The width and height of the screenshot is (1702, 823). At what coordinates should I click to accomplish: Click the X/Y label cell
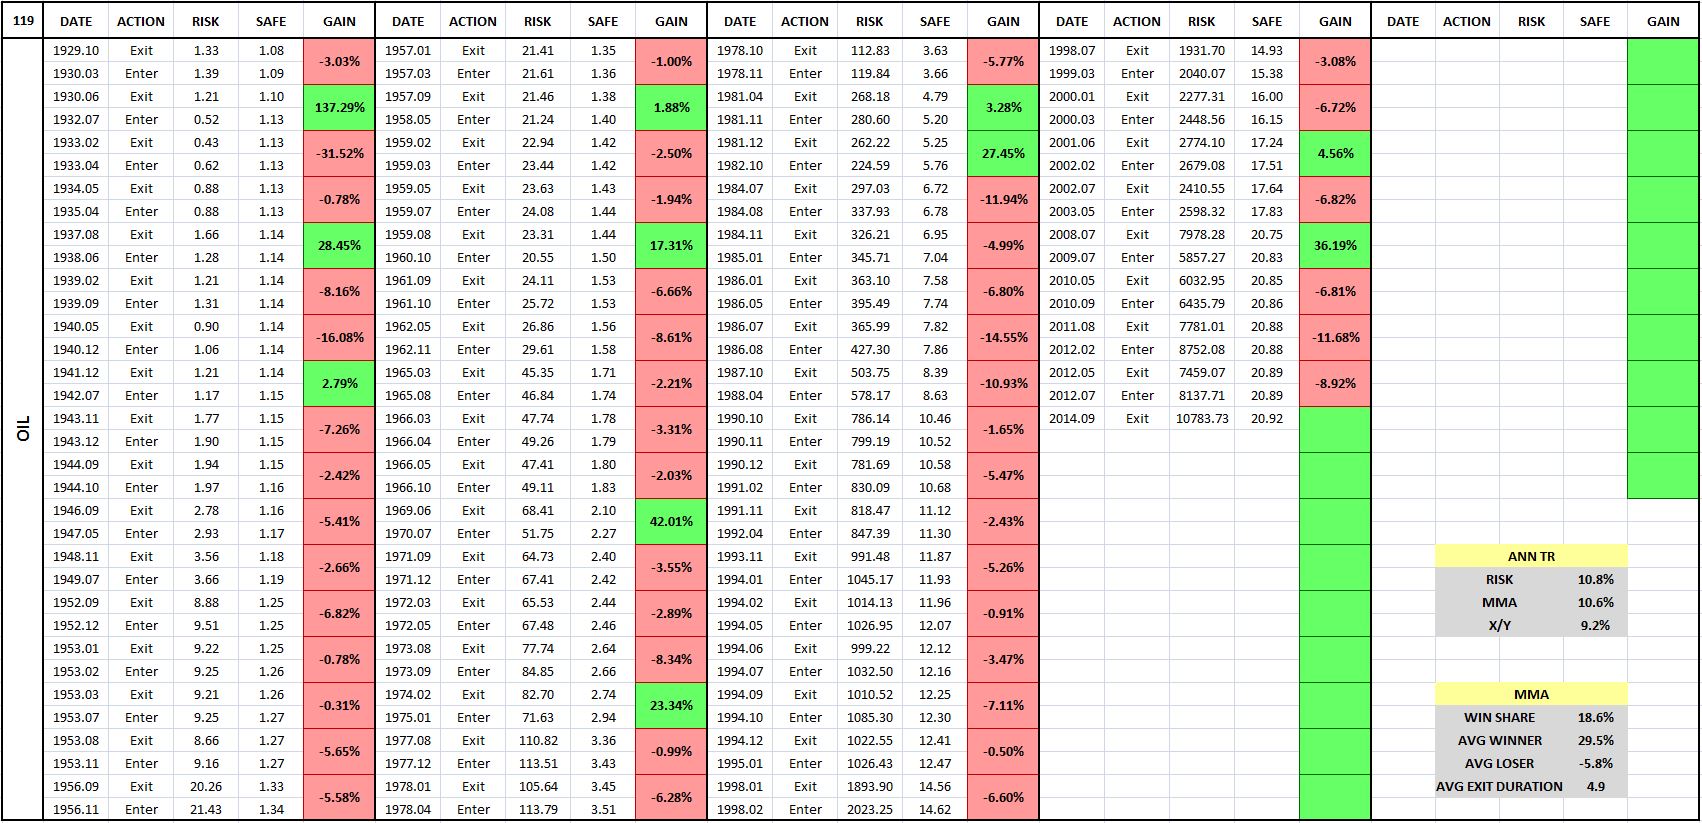(x=1499, y=625)
